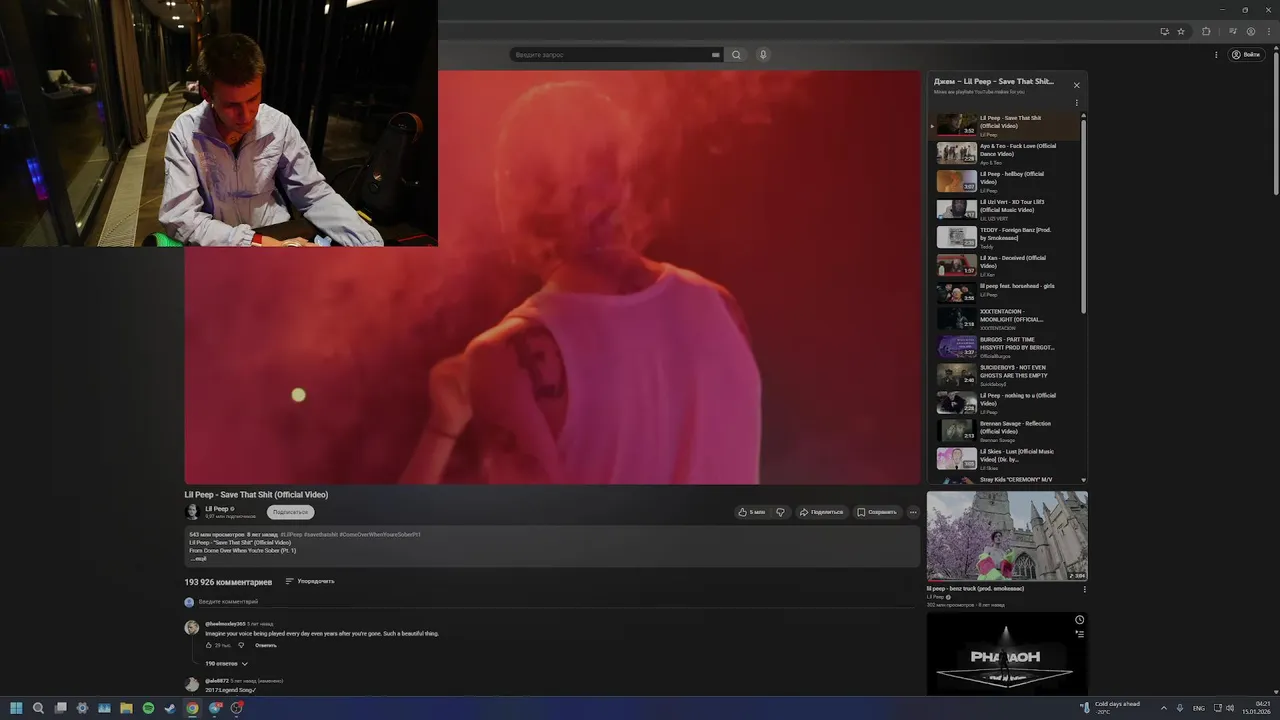Open Steam from taskbar

[170, 708]
